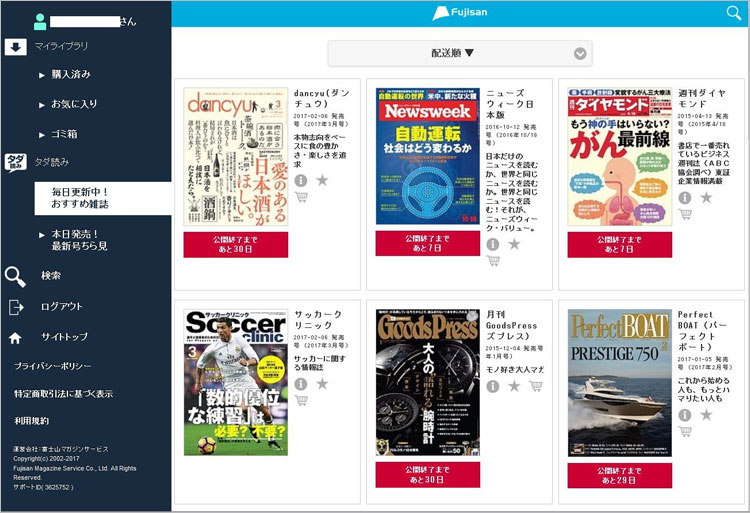Viewport: 750px width, 513px height.
Task: Show info for 月刊GoodsPress
Action: [x=493, y=386]
